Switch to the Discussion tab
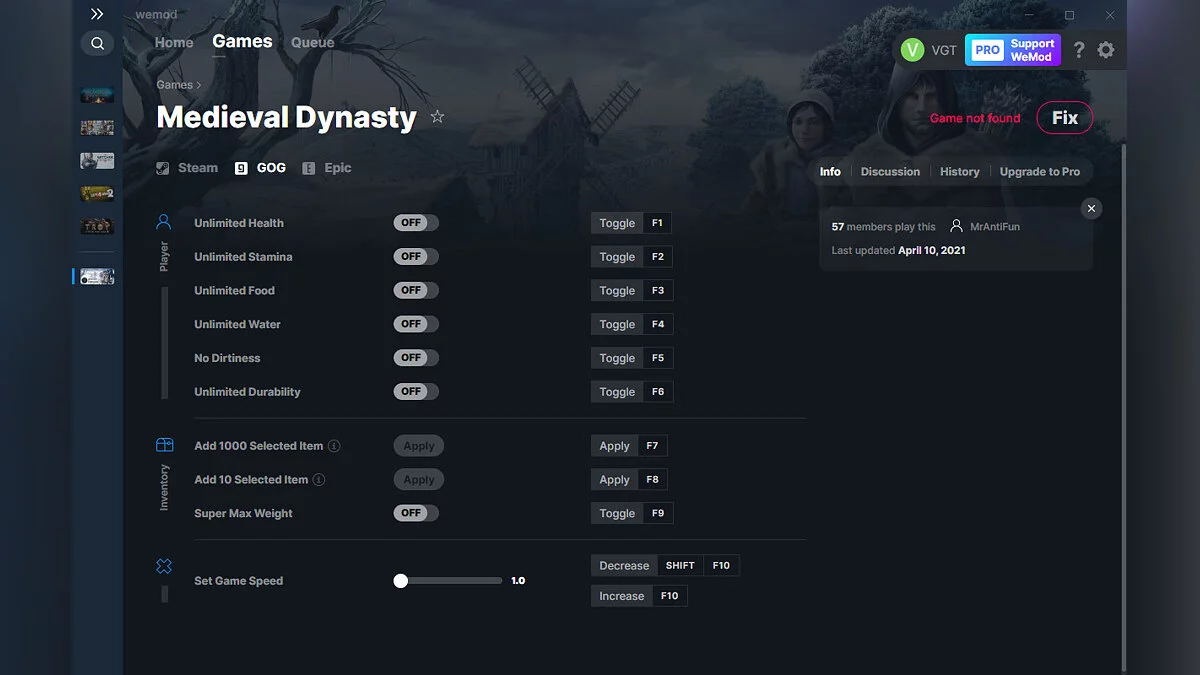The width and height of the screenshot is (1200, 675). tap(890, 171)
